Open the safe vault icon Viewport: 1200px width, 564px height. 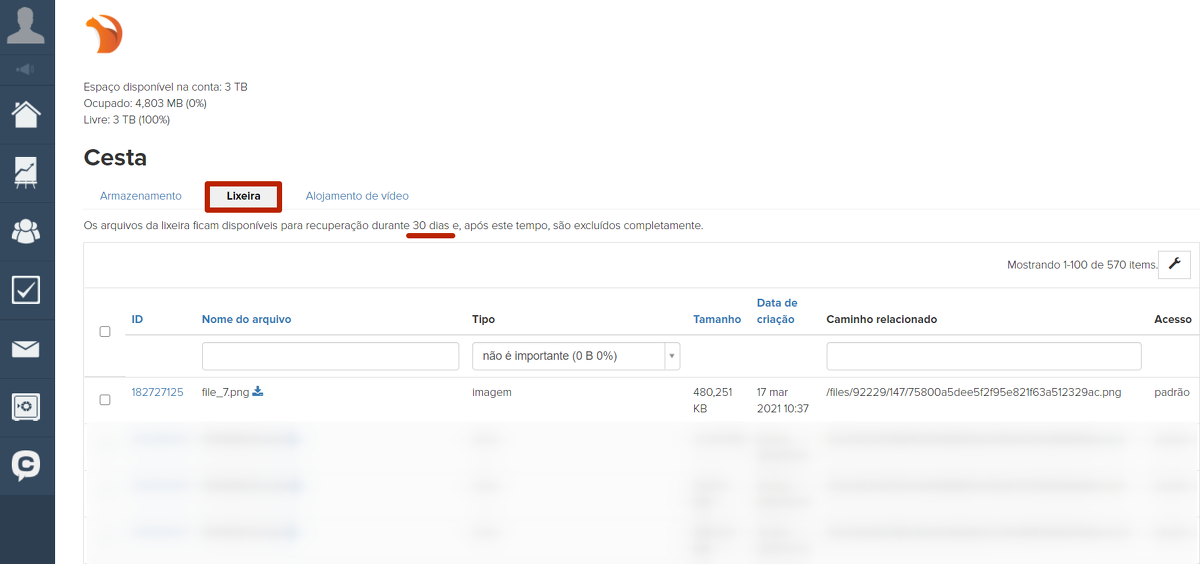click(27, 407)
